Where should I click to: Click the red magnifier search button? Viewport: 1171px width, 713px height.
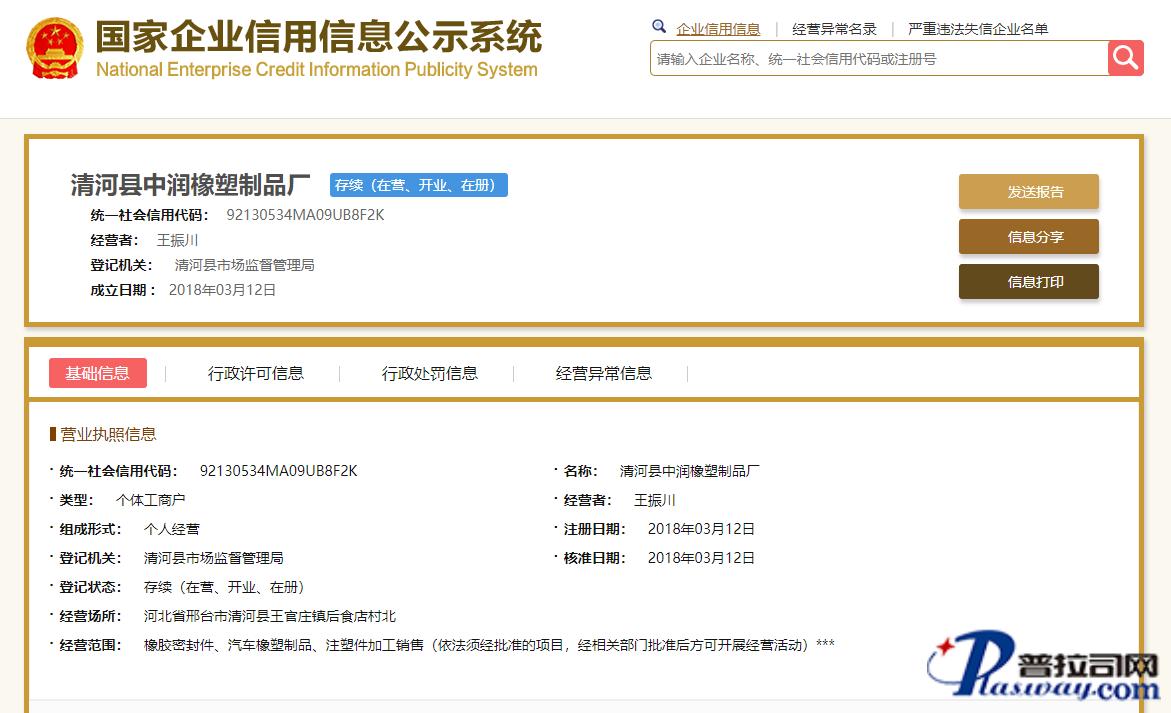coord(1125,58)
